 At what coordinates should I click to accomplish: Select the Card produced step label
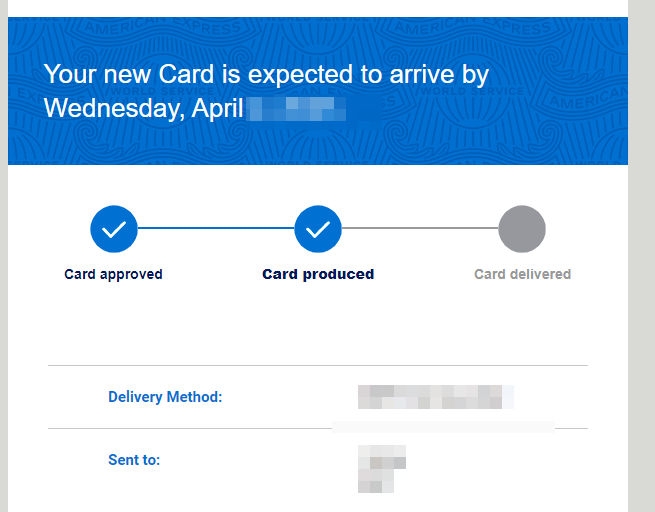pos(318,274)
